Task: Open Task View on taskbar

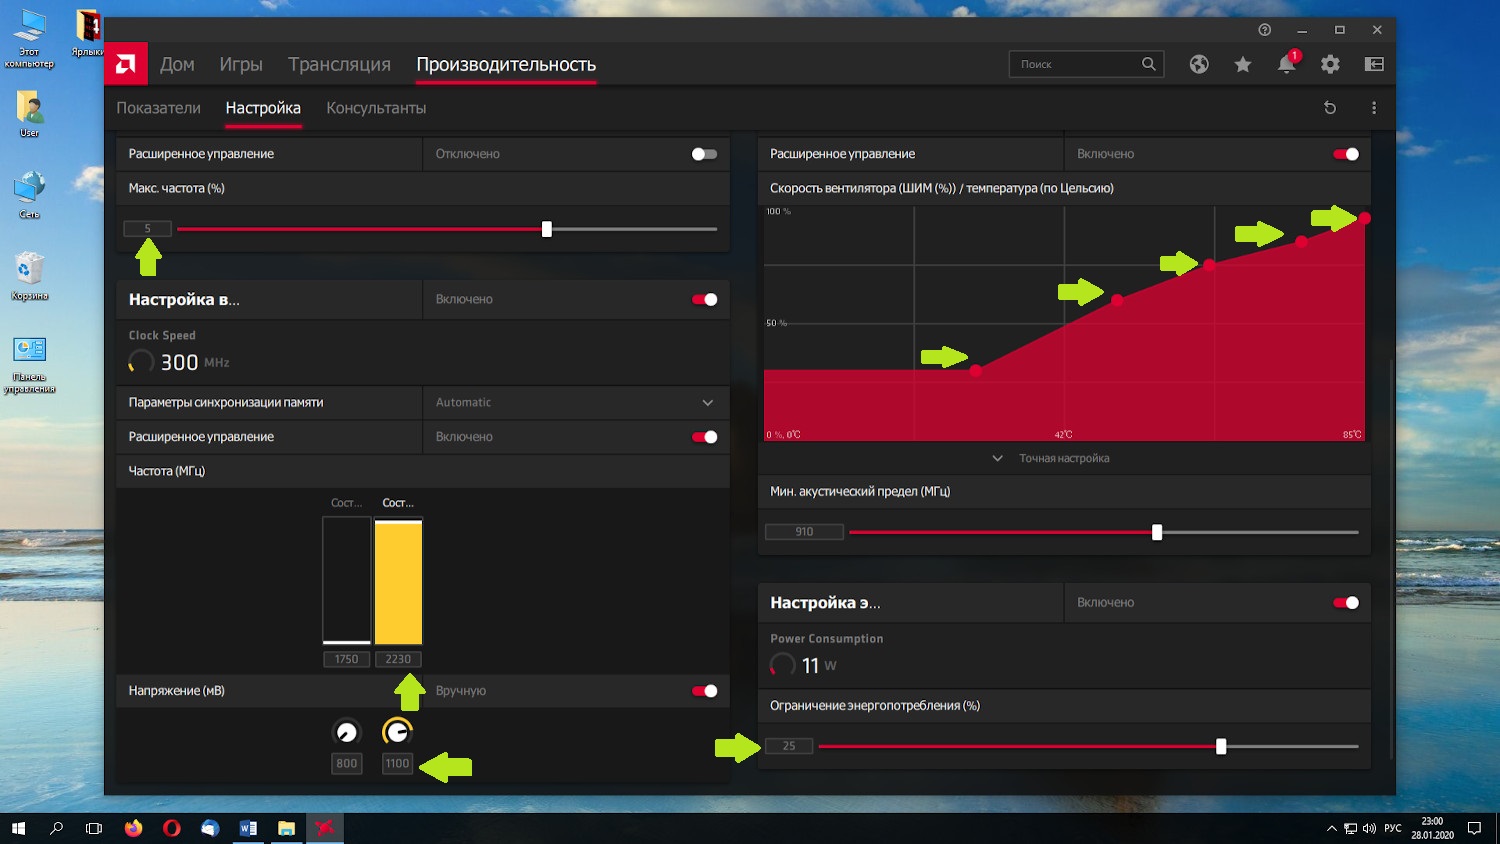Action: (94, 828)
